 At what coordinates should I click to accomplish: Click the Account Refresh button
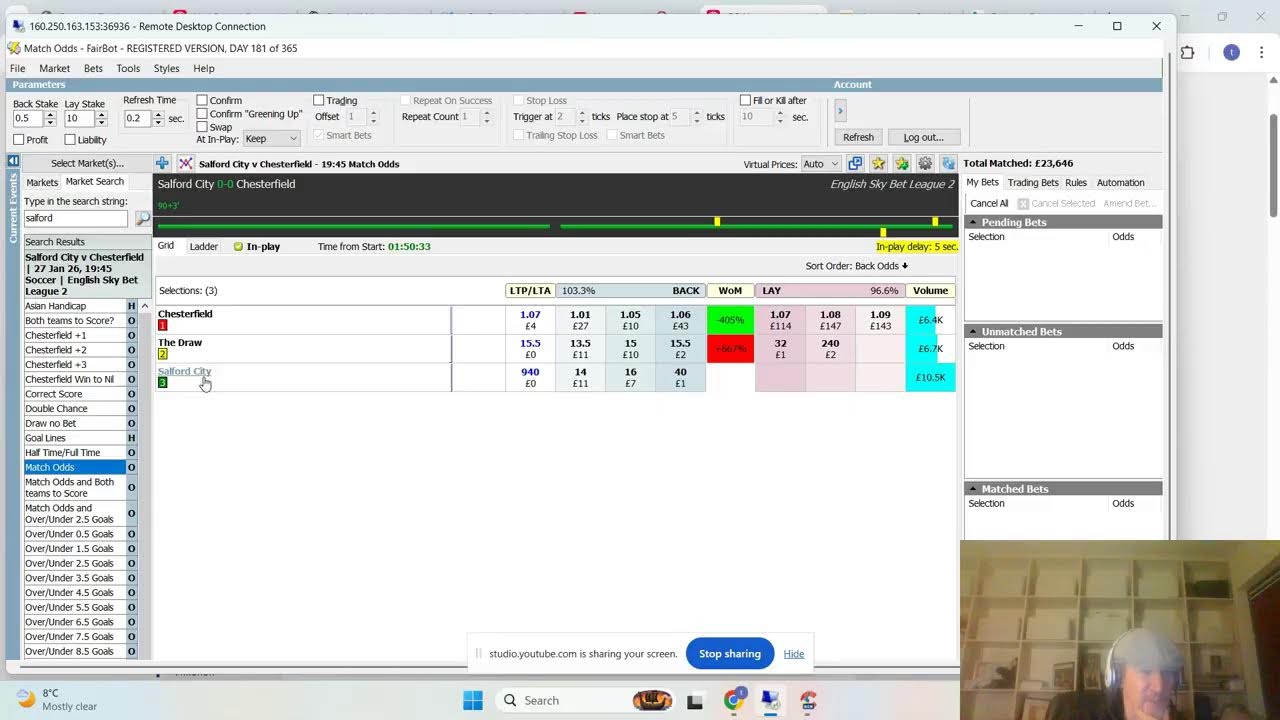pyautogui.click(x=858, y=137)
